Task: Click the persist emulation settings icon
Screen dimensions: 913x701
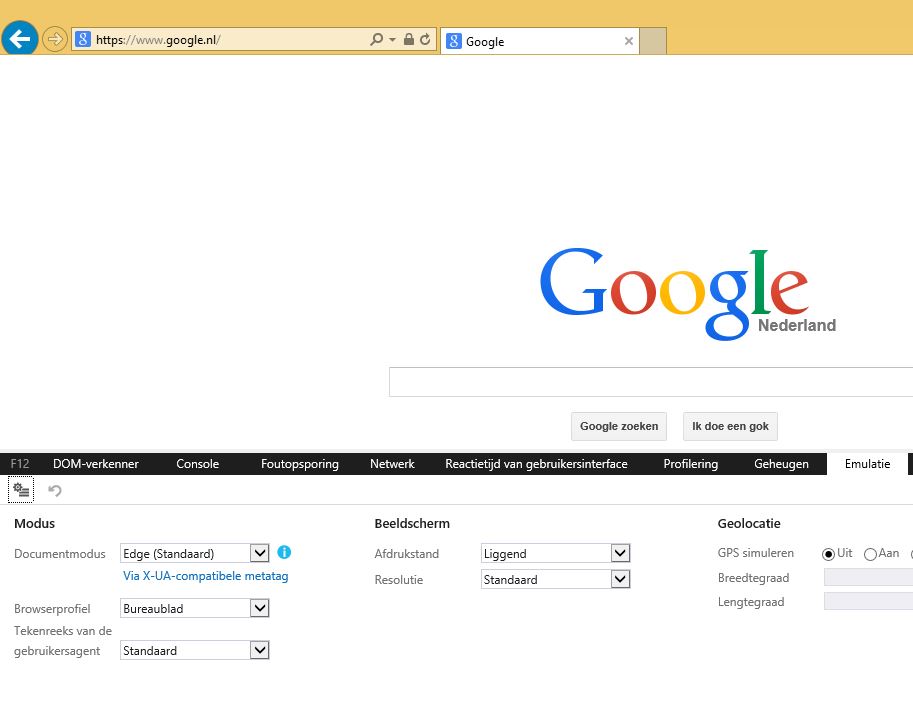Action: (21, 490)
